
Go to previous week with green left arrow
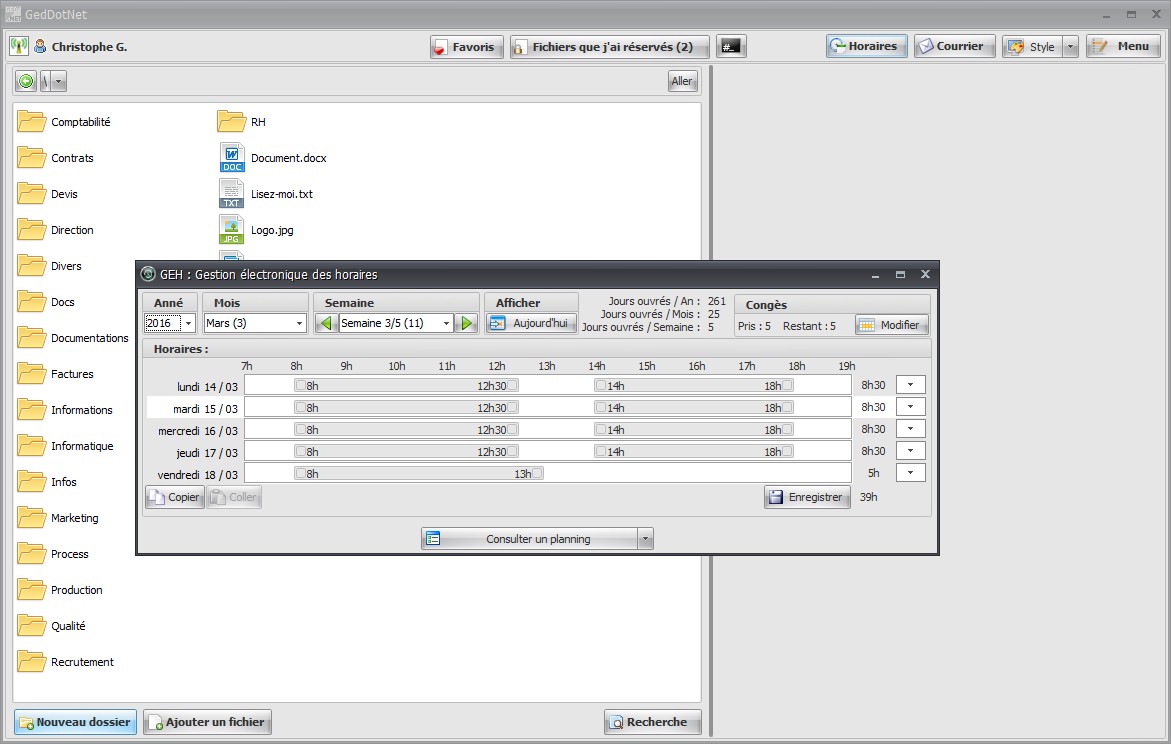[x=326, y=323]
